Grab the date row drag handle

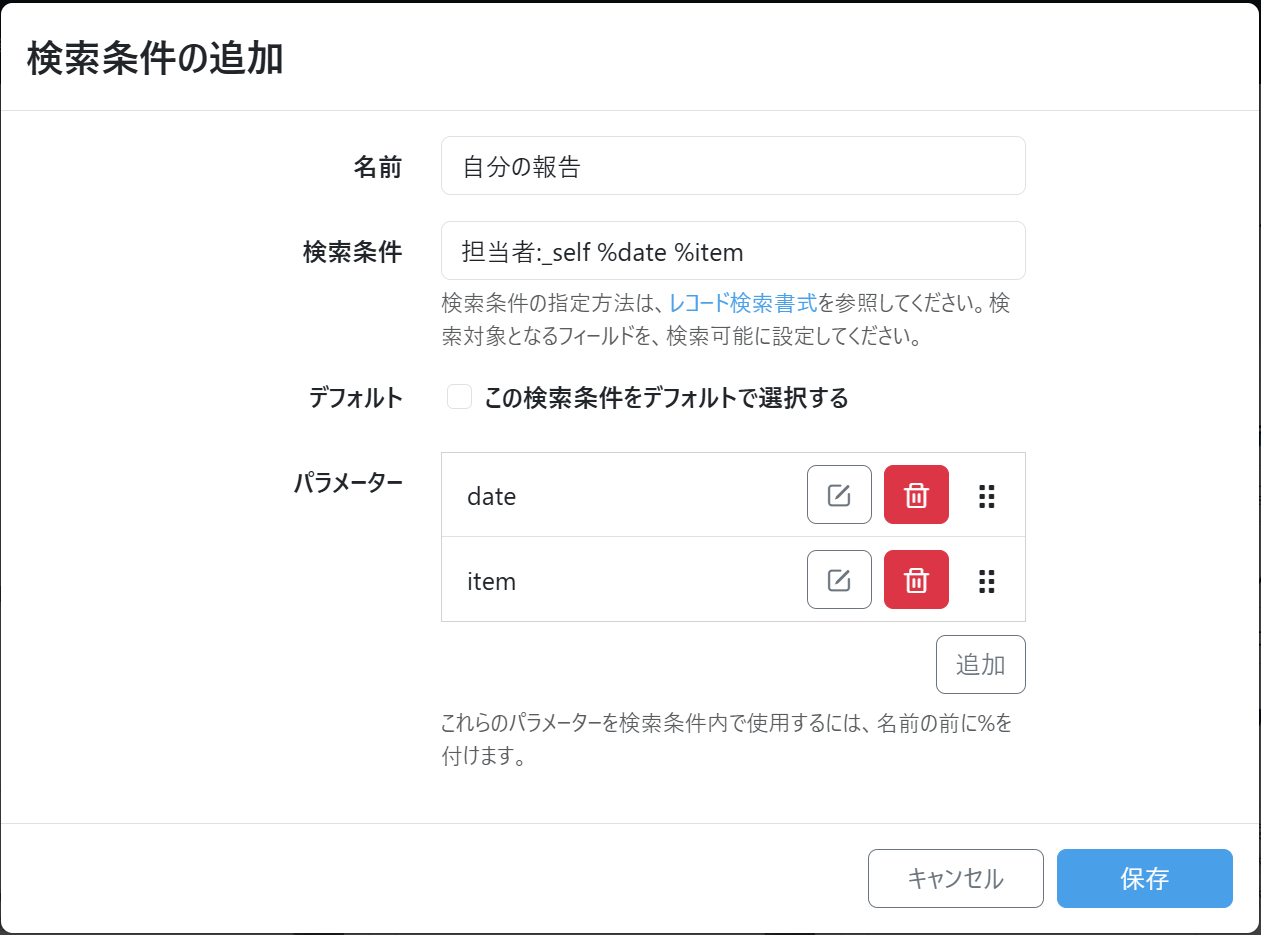(986, 496)
